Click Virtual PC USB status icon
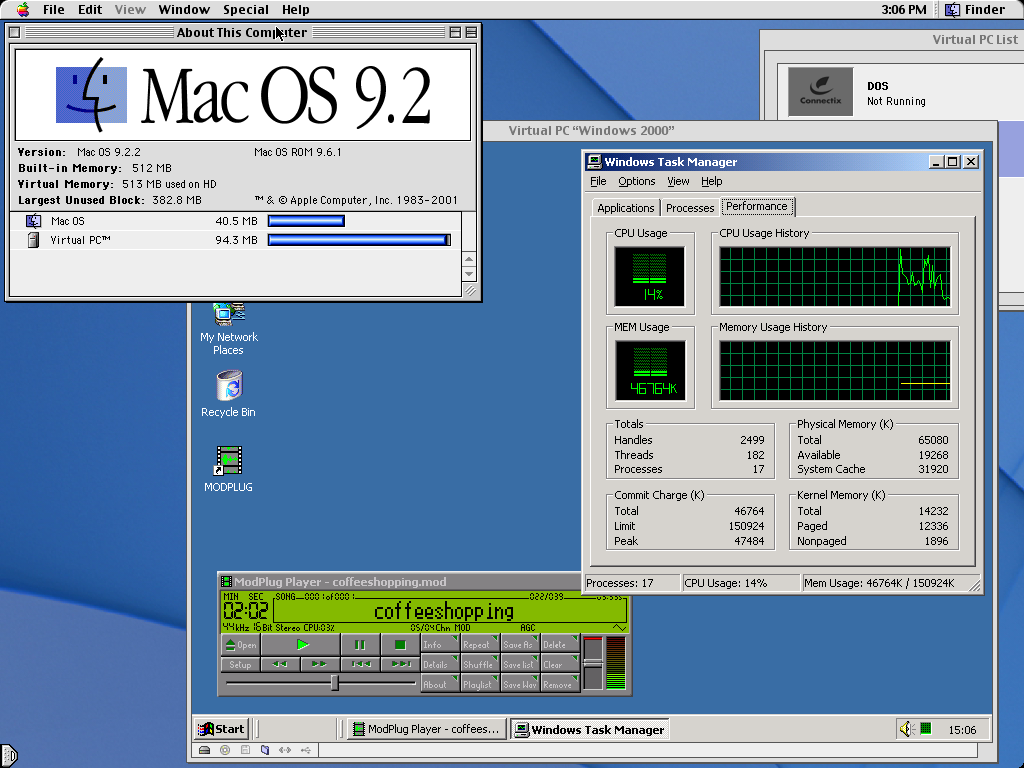Viewport: 1024px width, 768px height. pyautogui.click(x=305, y=750)
